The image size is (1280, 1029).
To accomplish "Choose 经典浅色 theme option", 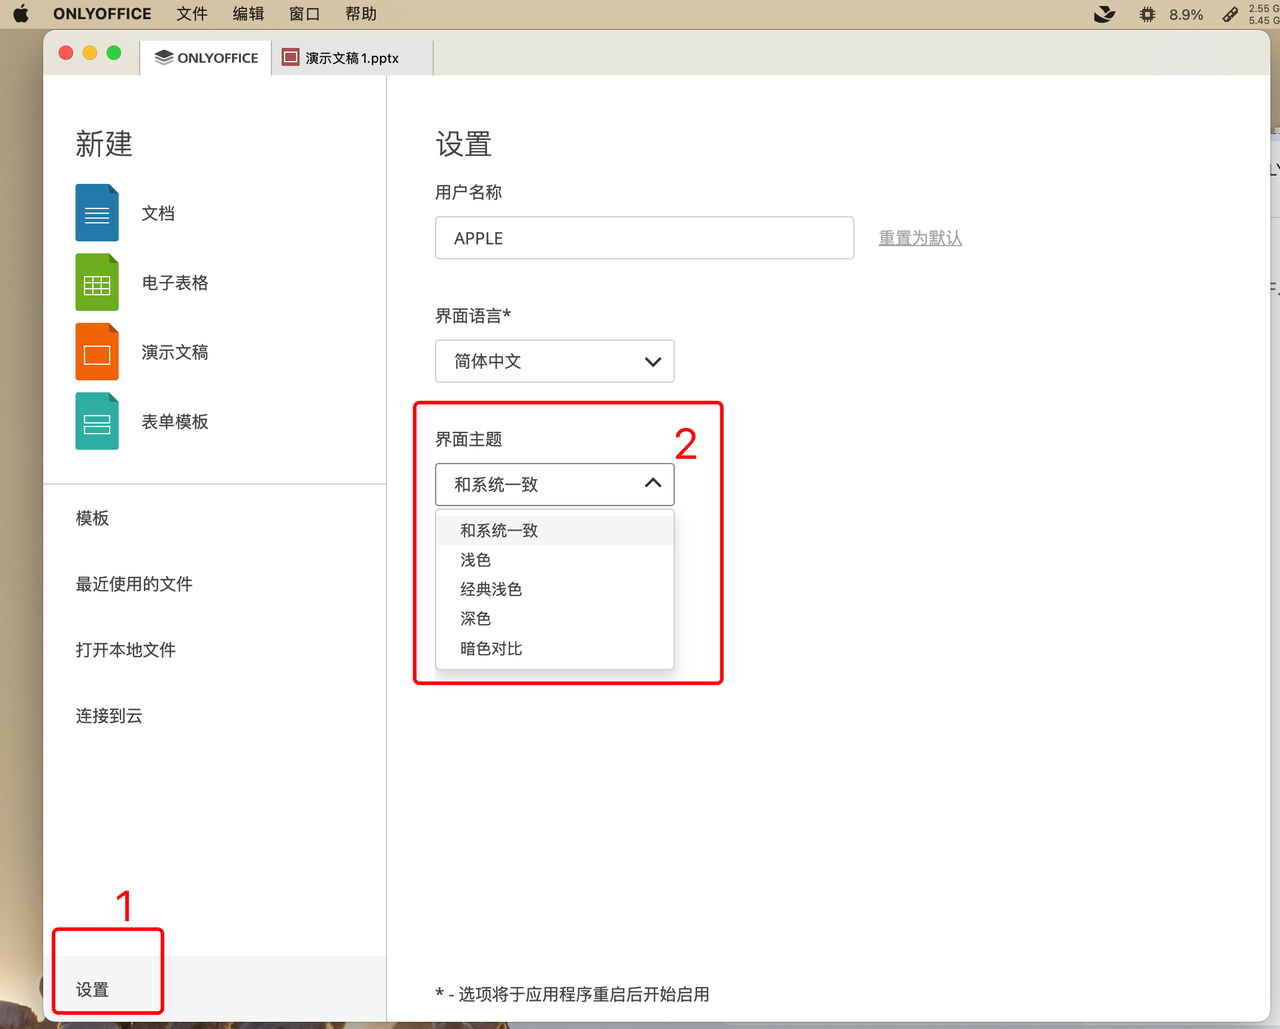I will pos(555,589).
